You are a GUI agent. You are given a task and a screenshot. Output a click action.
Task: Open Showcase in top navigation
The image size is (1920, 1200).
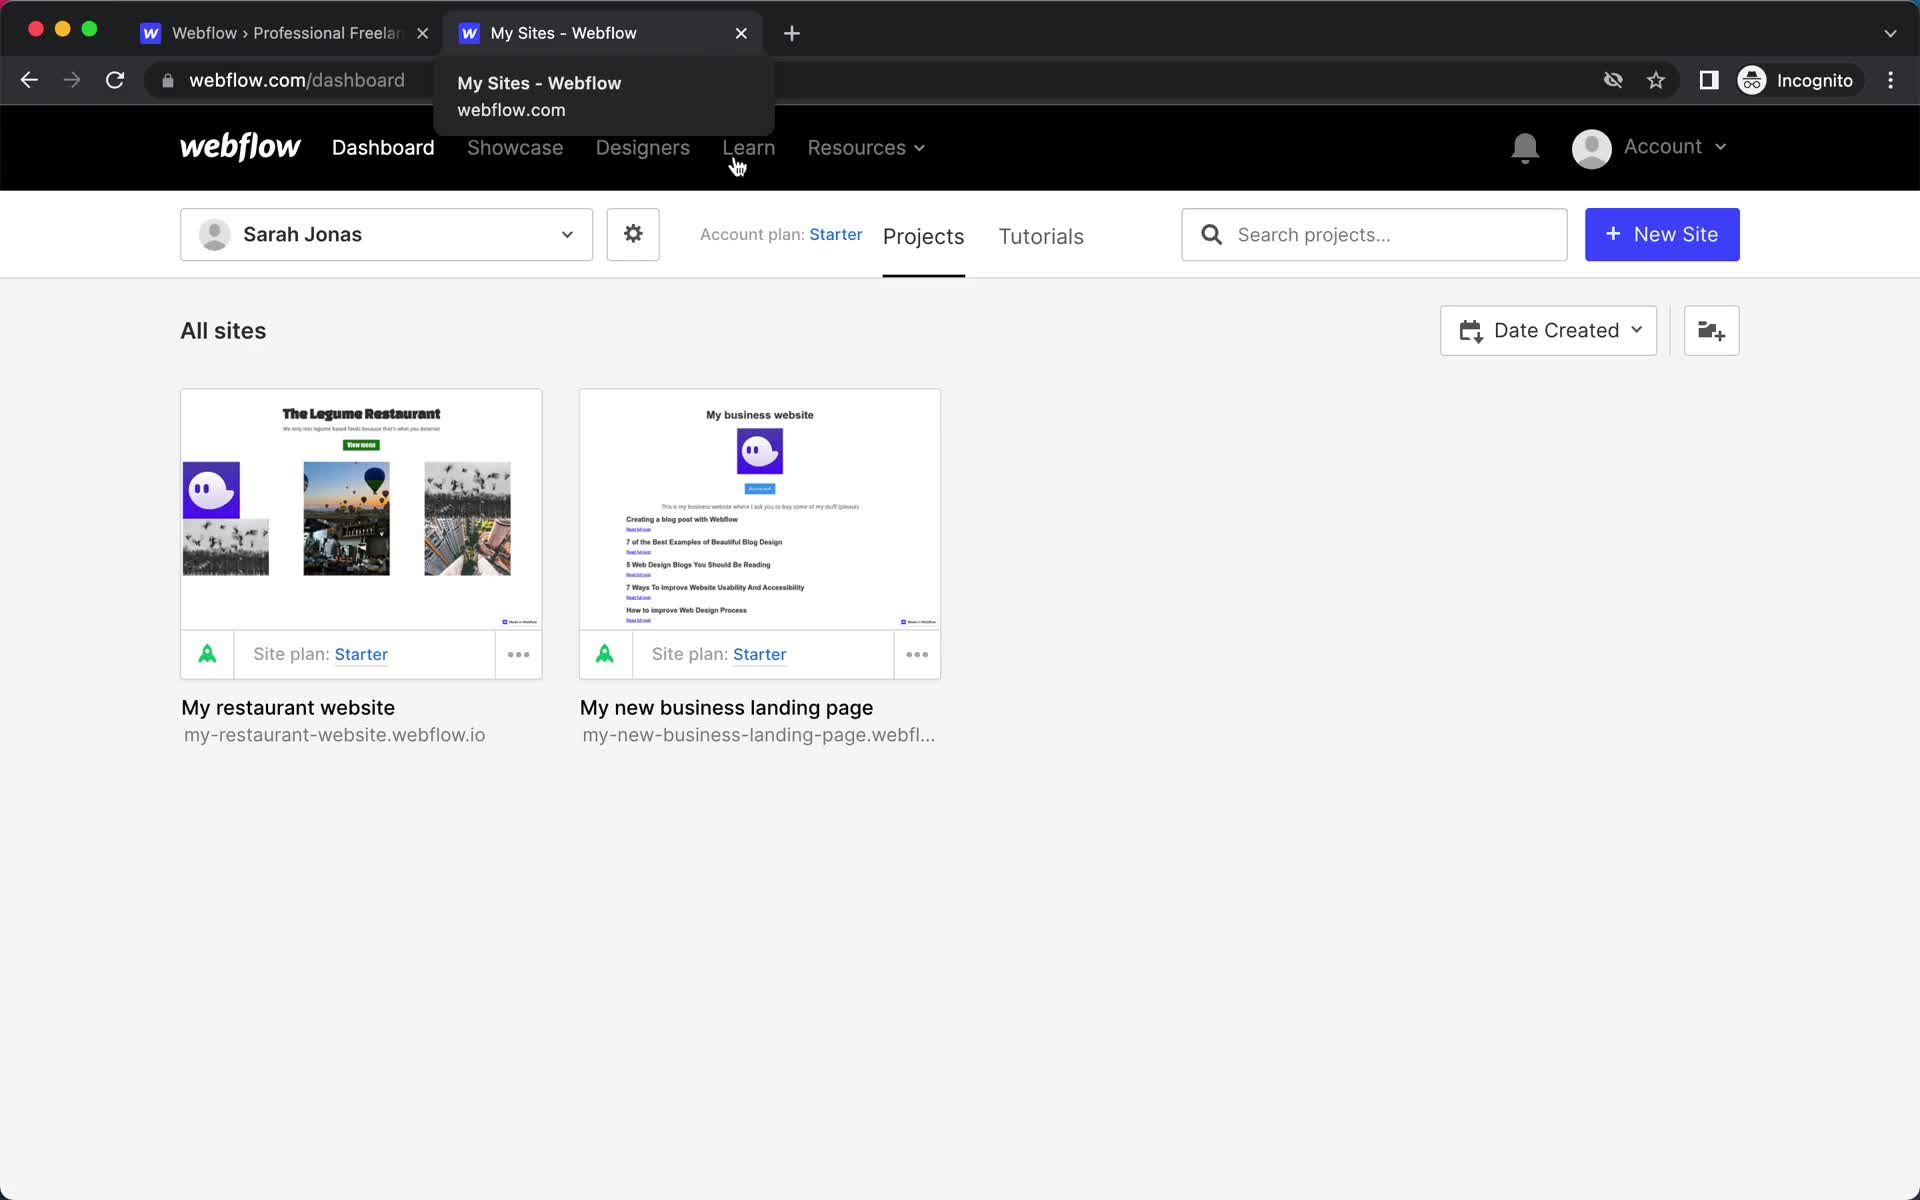[515, 148]
